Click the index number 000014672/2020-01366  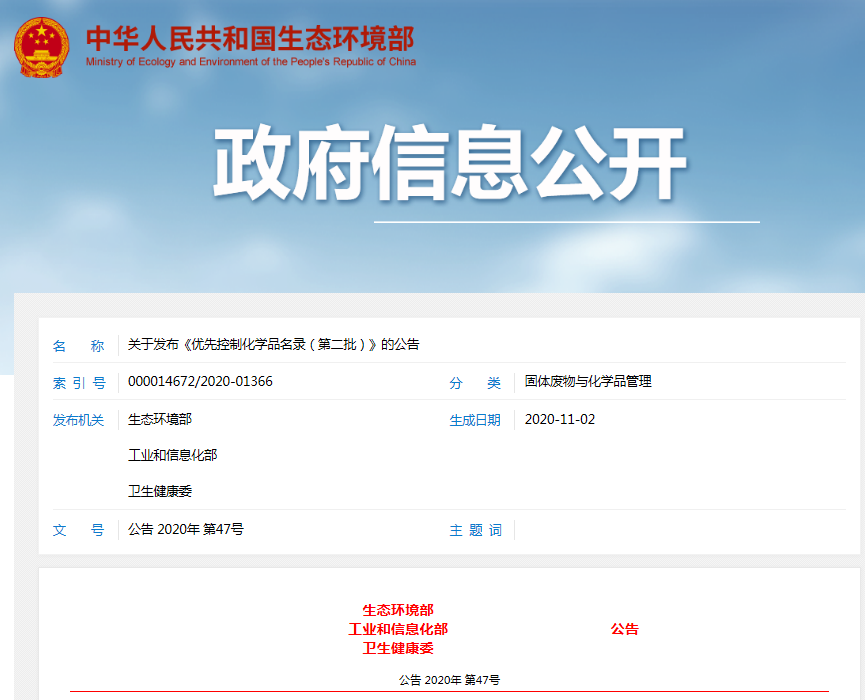pyautogui.click(x=200, y=382)
